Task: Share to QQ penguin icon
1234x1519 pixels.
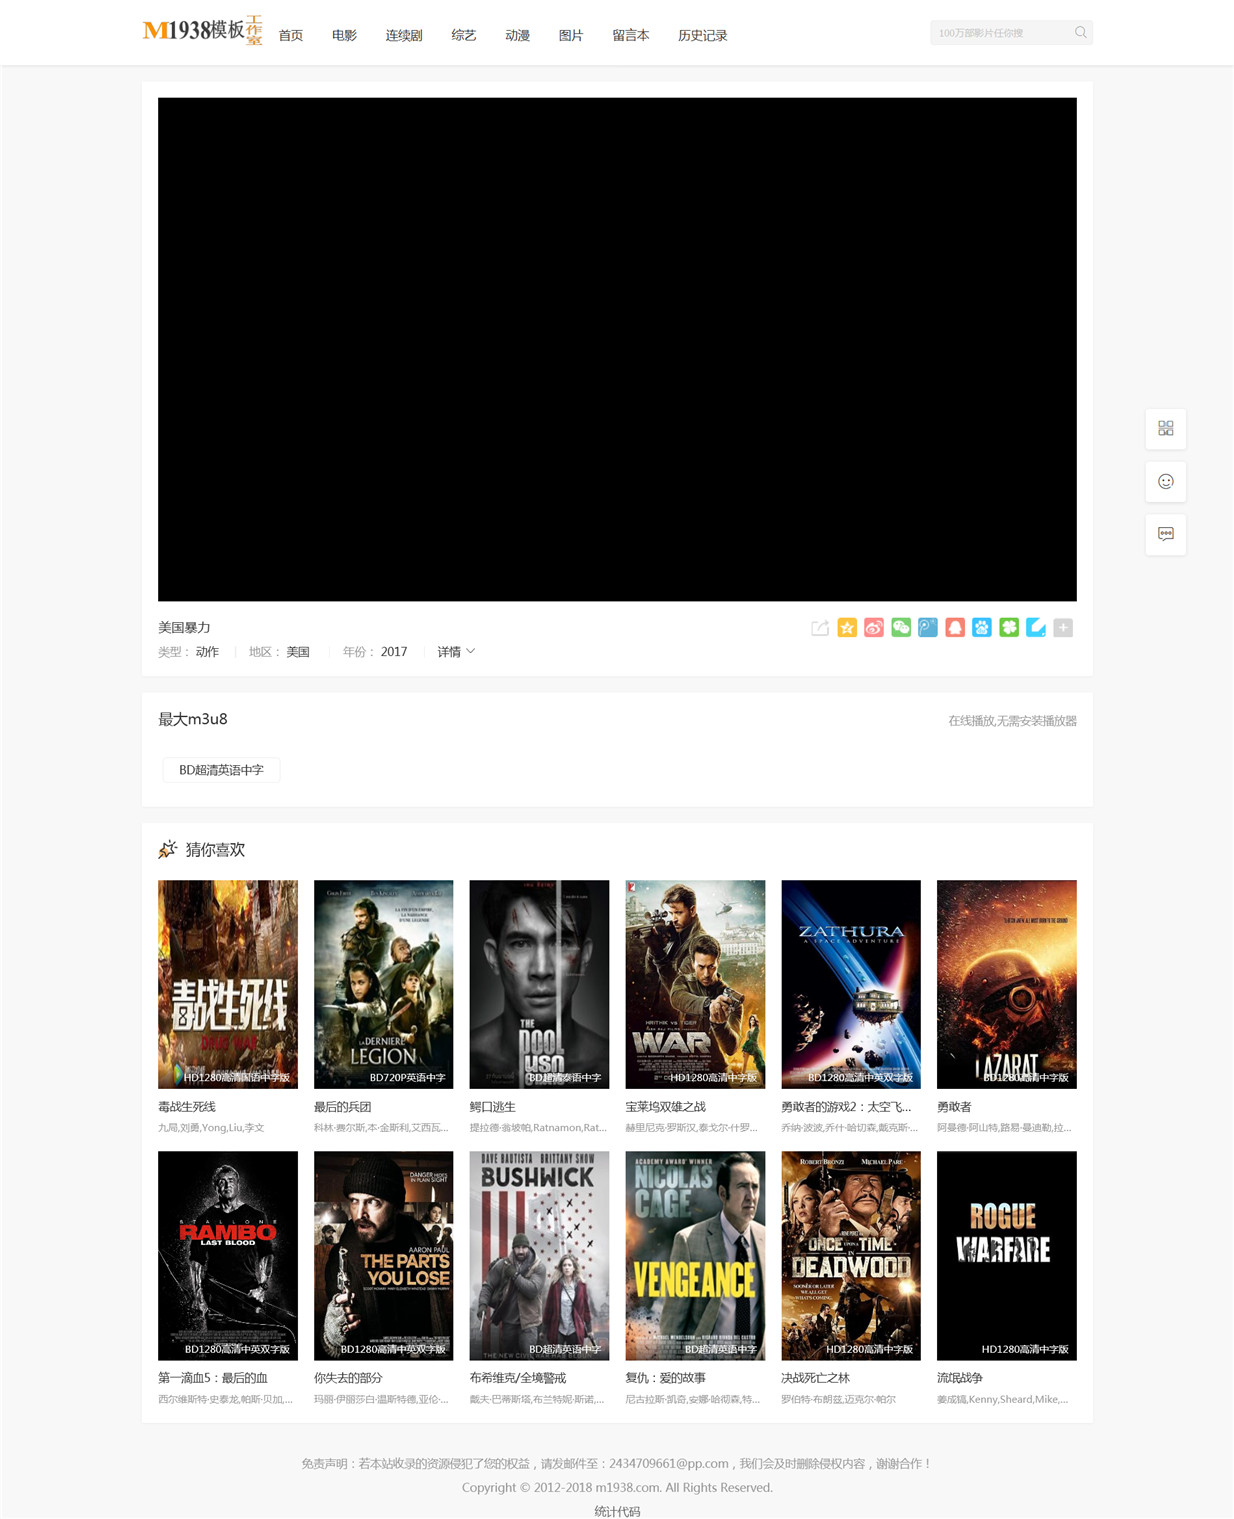Action: (955, 628)
